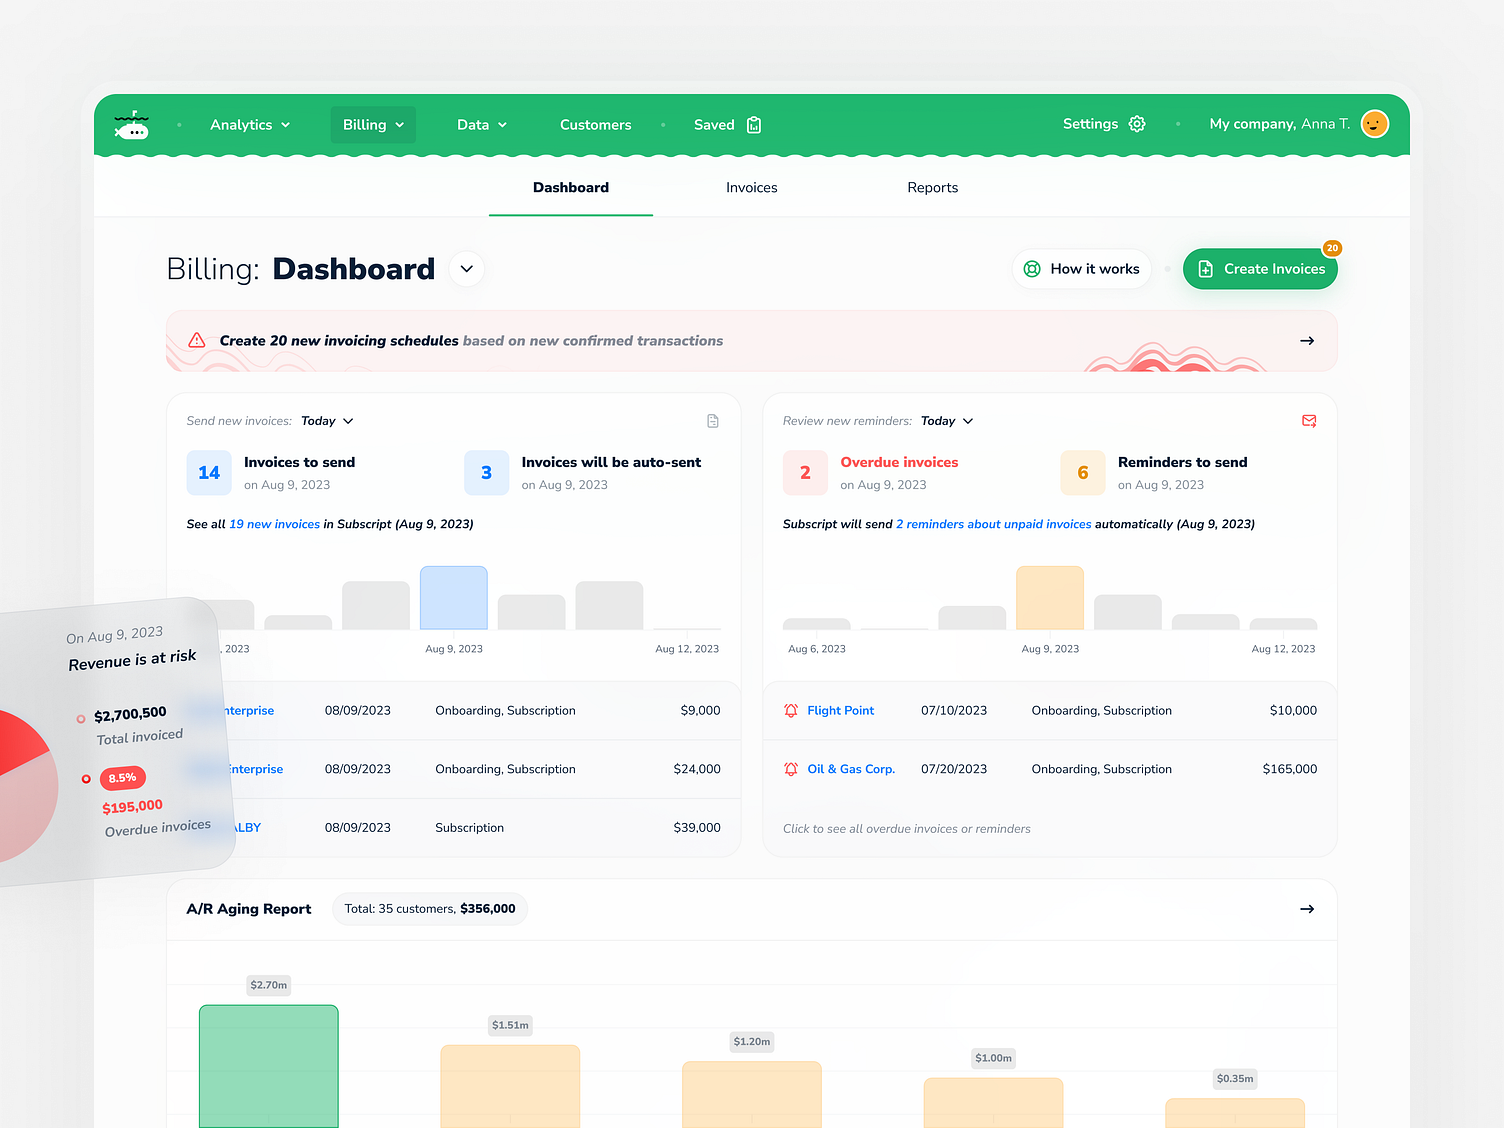The height and width of the screenshot is (1128, 1504).
Task: Click the bell icon next to Oil & Gas Corp.
Action: 789,768
